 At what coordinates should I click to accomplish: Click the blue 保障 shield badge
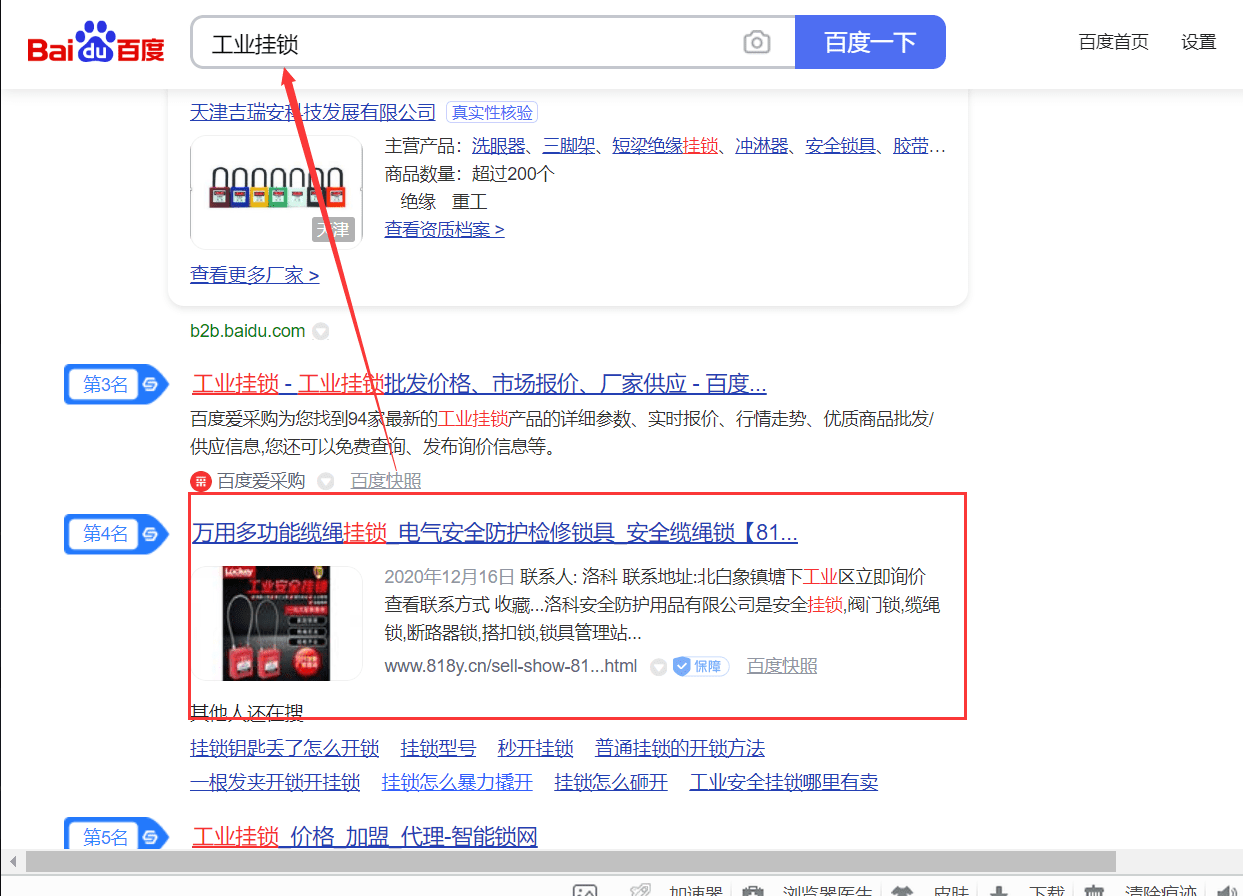click(x=700, y=666)
